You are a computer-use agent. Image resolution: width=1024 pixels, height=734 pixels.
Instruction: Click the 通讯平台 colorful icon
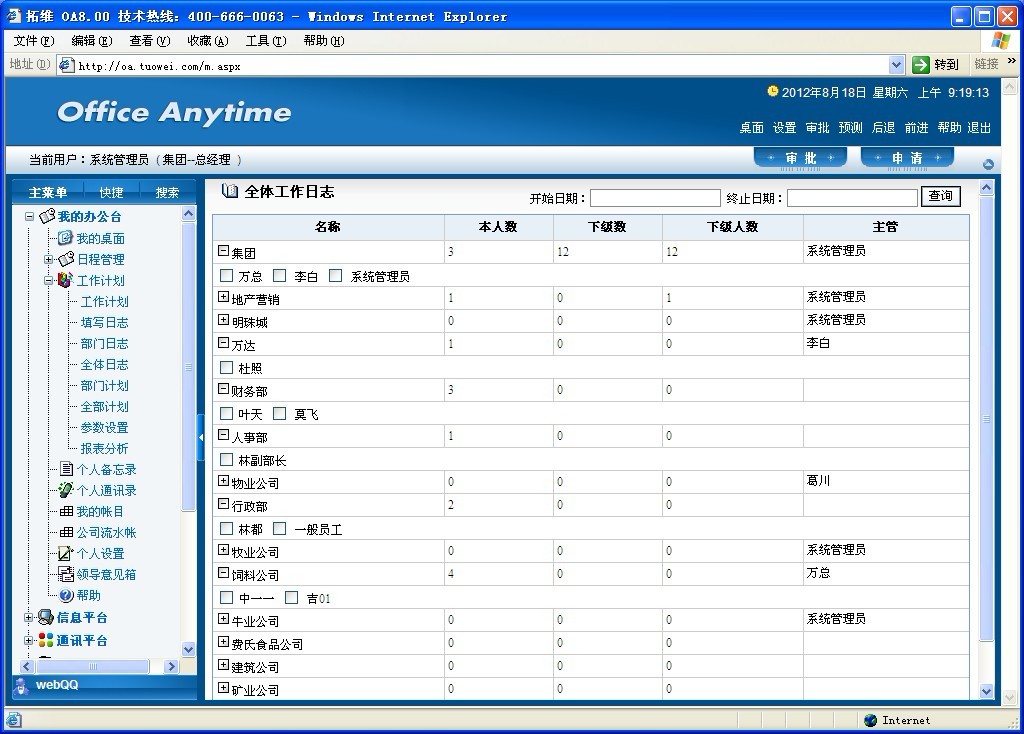click(45, 640)
